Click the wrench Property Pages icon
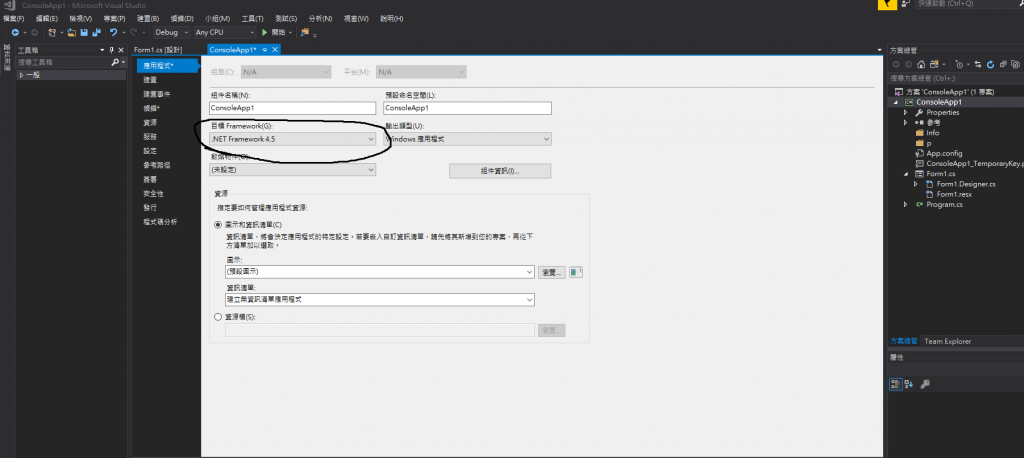 pos(925,384)
